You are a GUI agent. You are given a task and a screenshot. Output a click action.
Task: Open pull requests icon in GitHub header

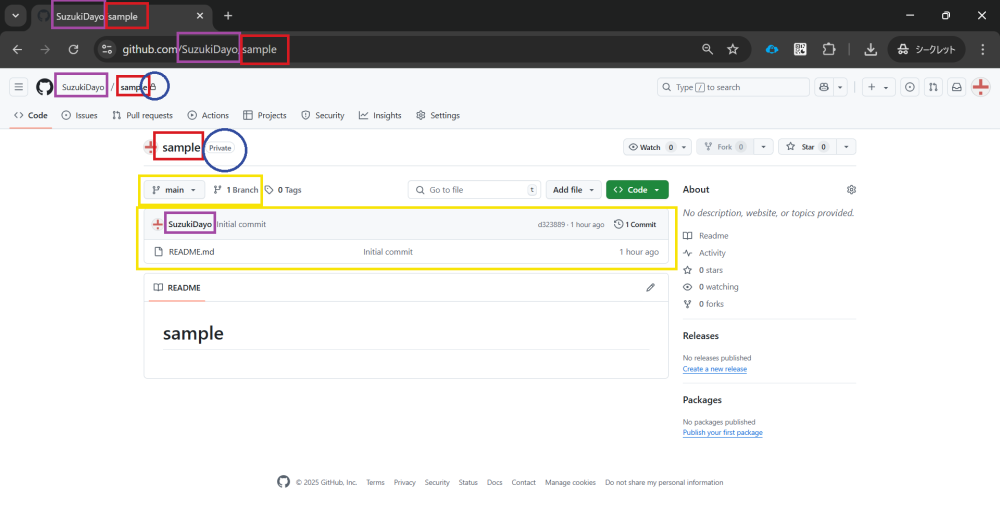pyautogui.click(x=933, y=87)
